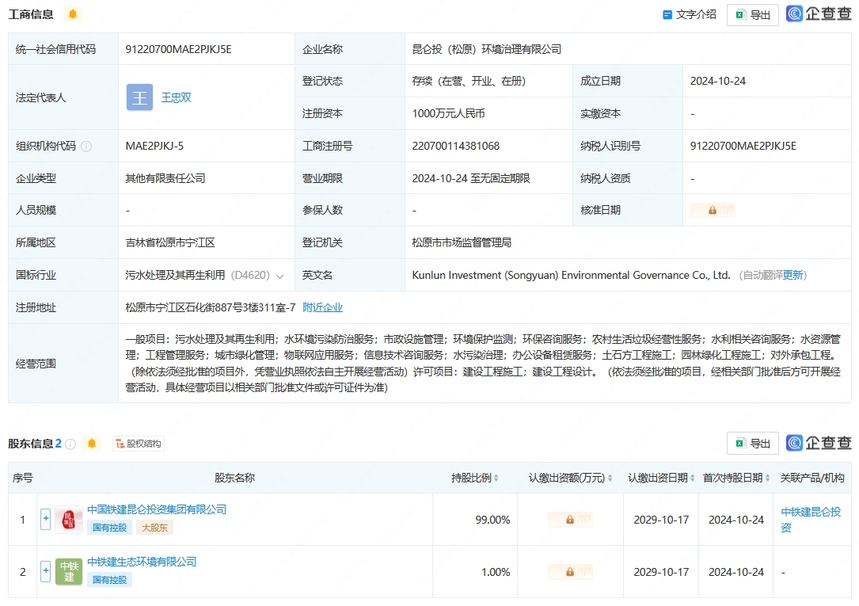Click bell icon beside 股东信息

pyautogui.click(x=91, y=443)
